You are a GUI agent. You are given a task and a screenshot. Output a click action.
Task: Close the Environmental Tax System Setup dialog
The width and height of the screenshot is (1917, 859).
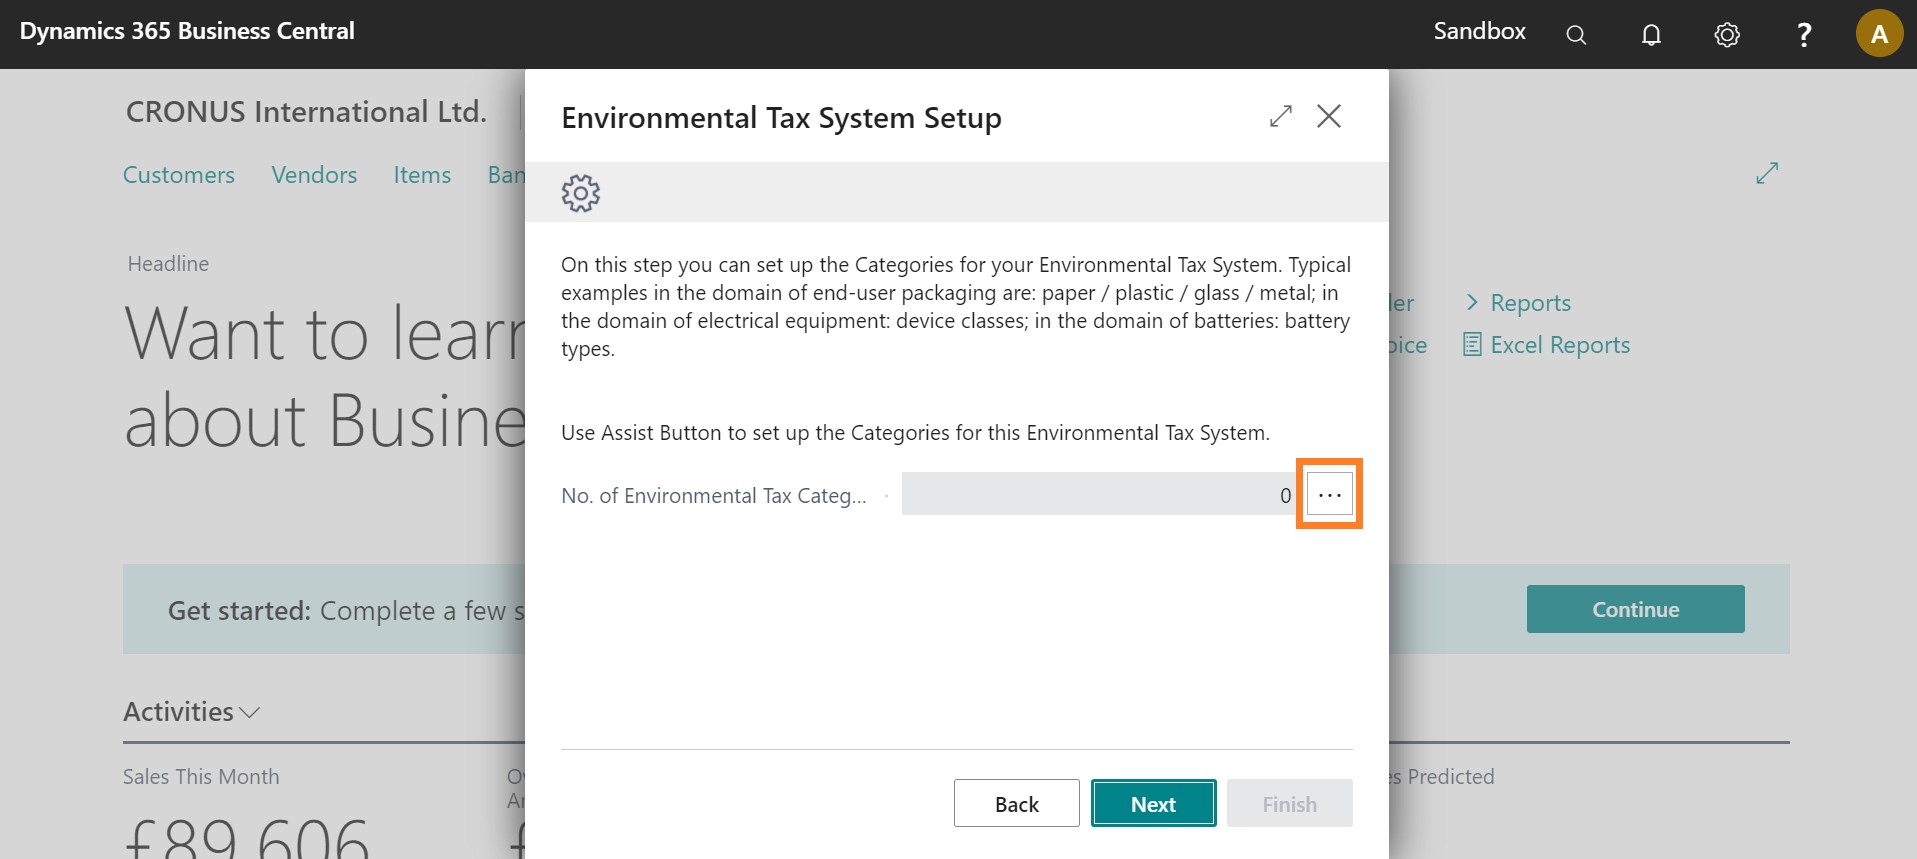[1329, 117]
